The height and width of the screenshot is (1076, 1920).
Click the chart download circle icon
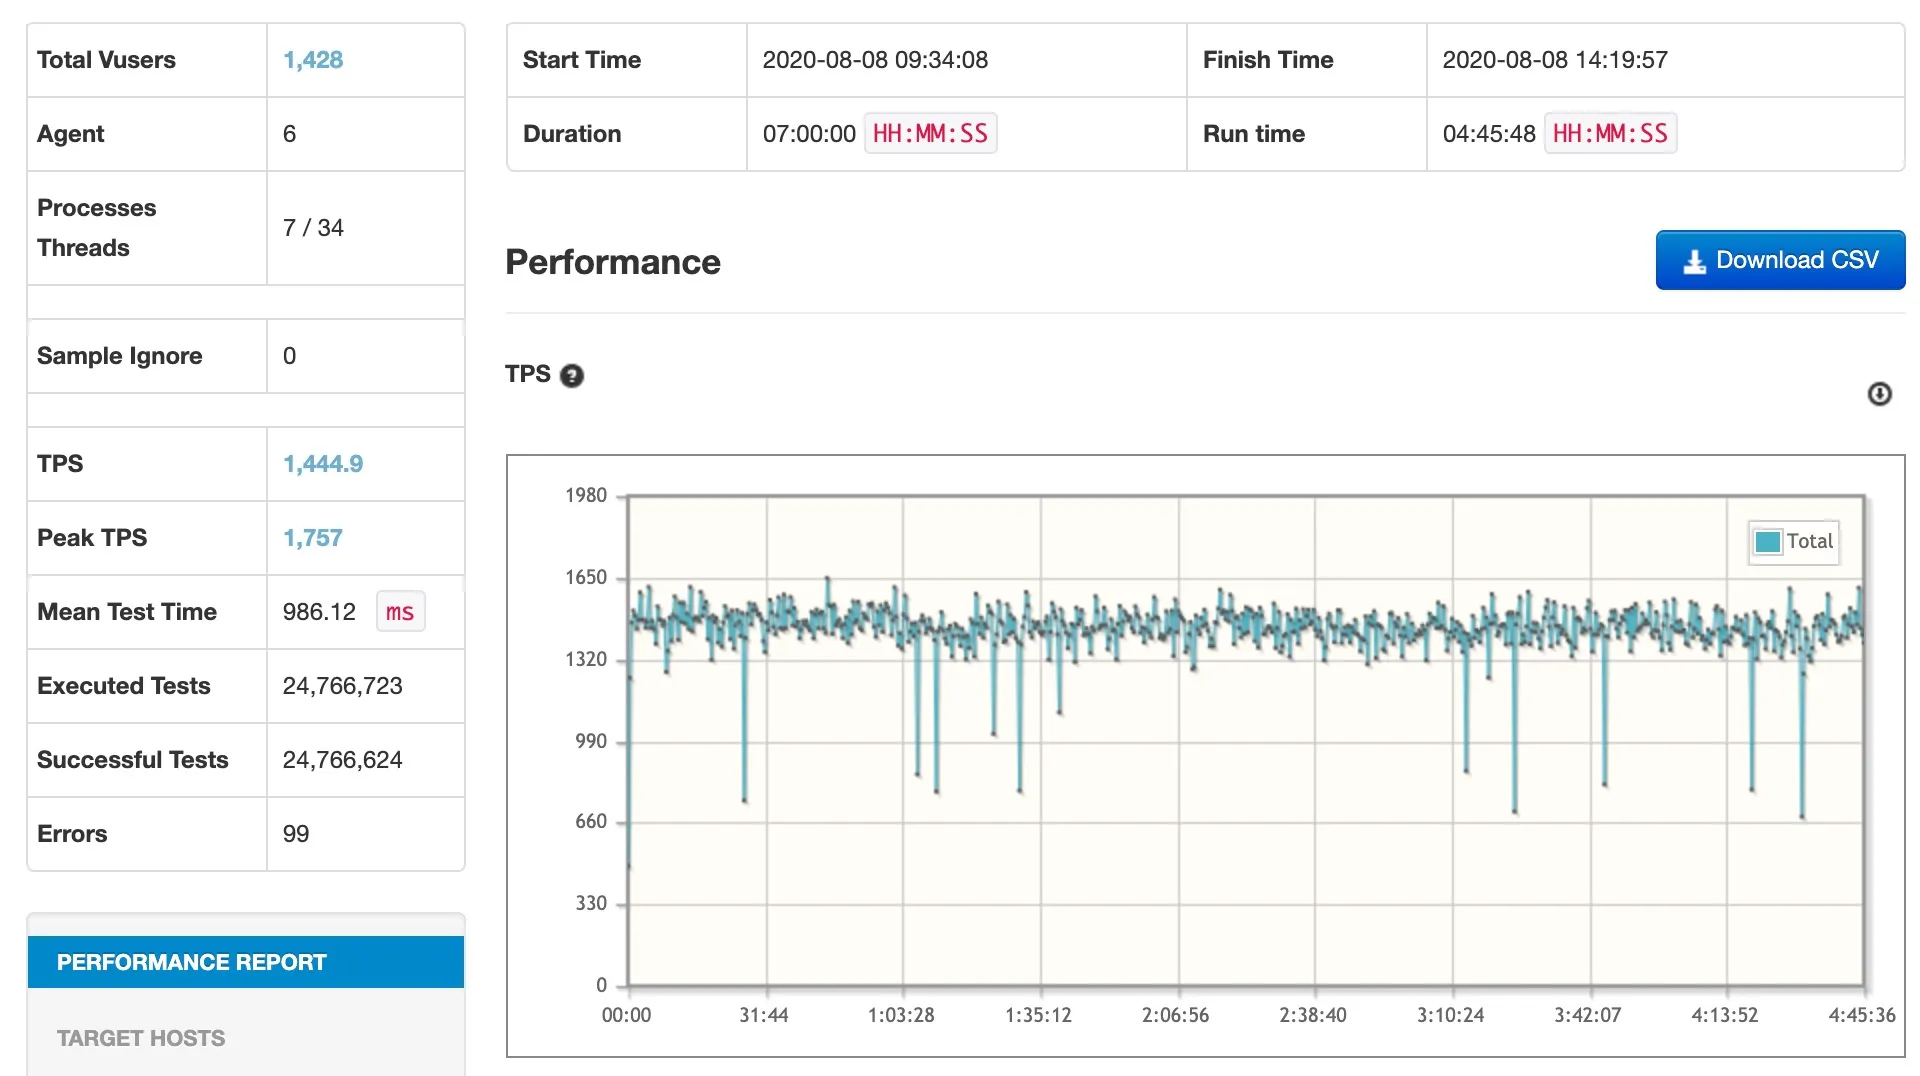point(1879,394)
